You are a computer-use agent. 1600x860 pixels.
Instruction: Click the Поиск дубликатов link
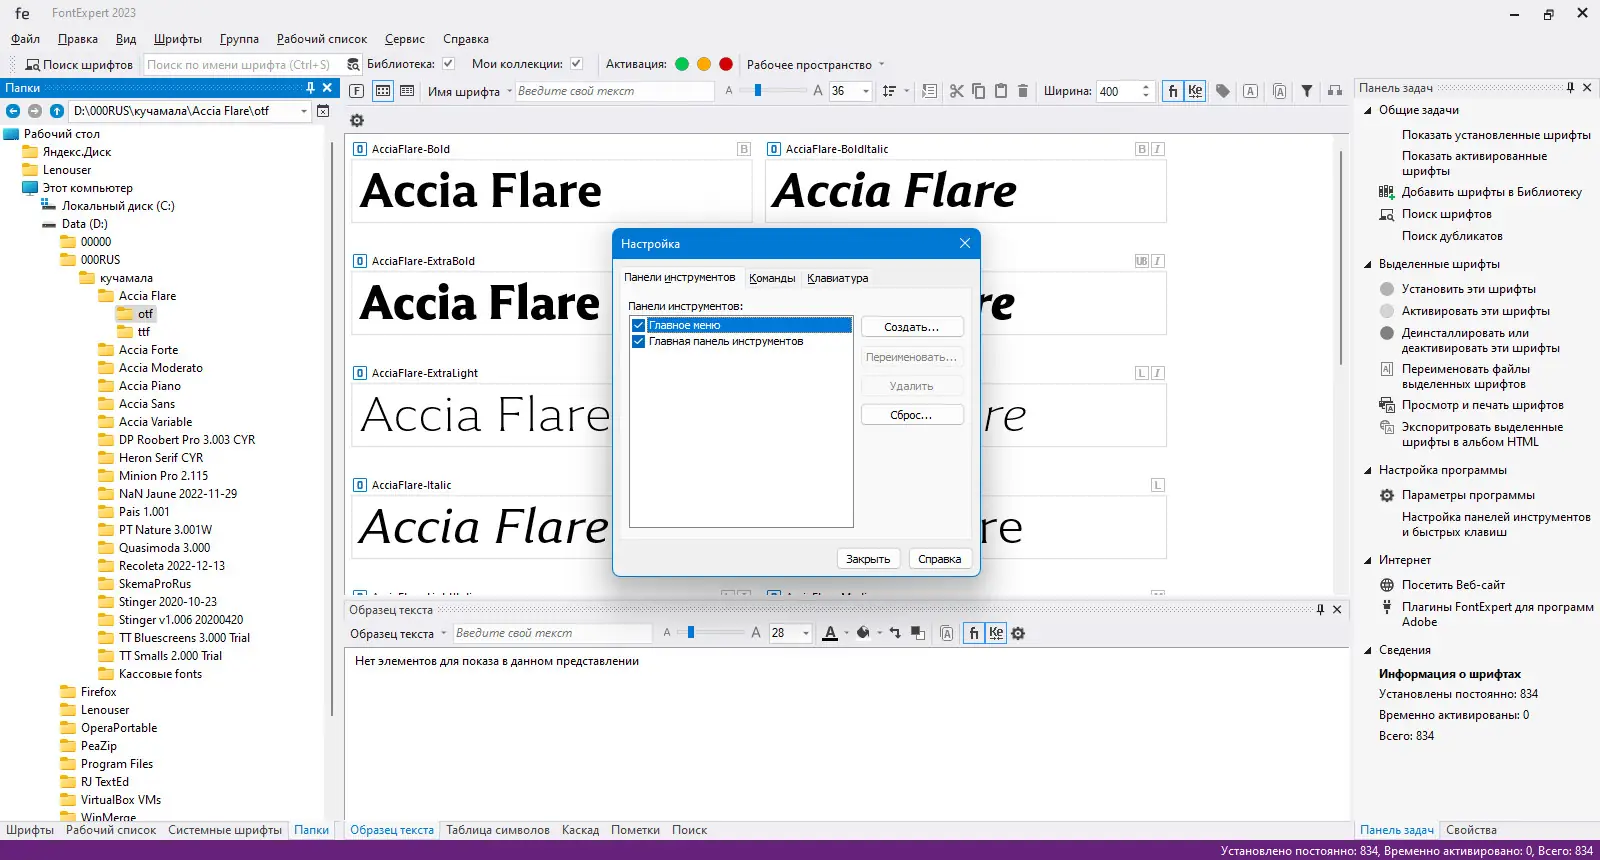coord(1452,236)
